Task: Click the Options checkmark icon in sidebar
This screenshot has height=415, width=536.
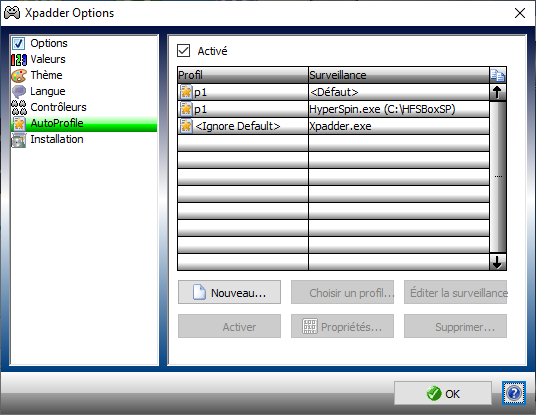Action: pos(18,43)
